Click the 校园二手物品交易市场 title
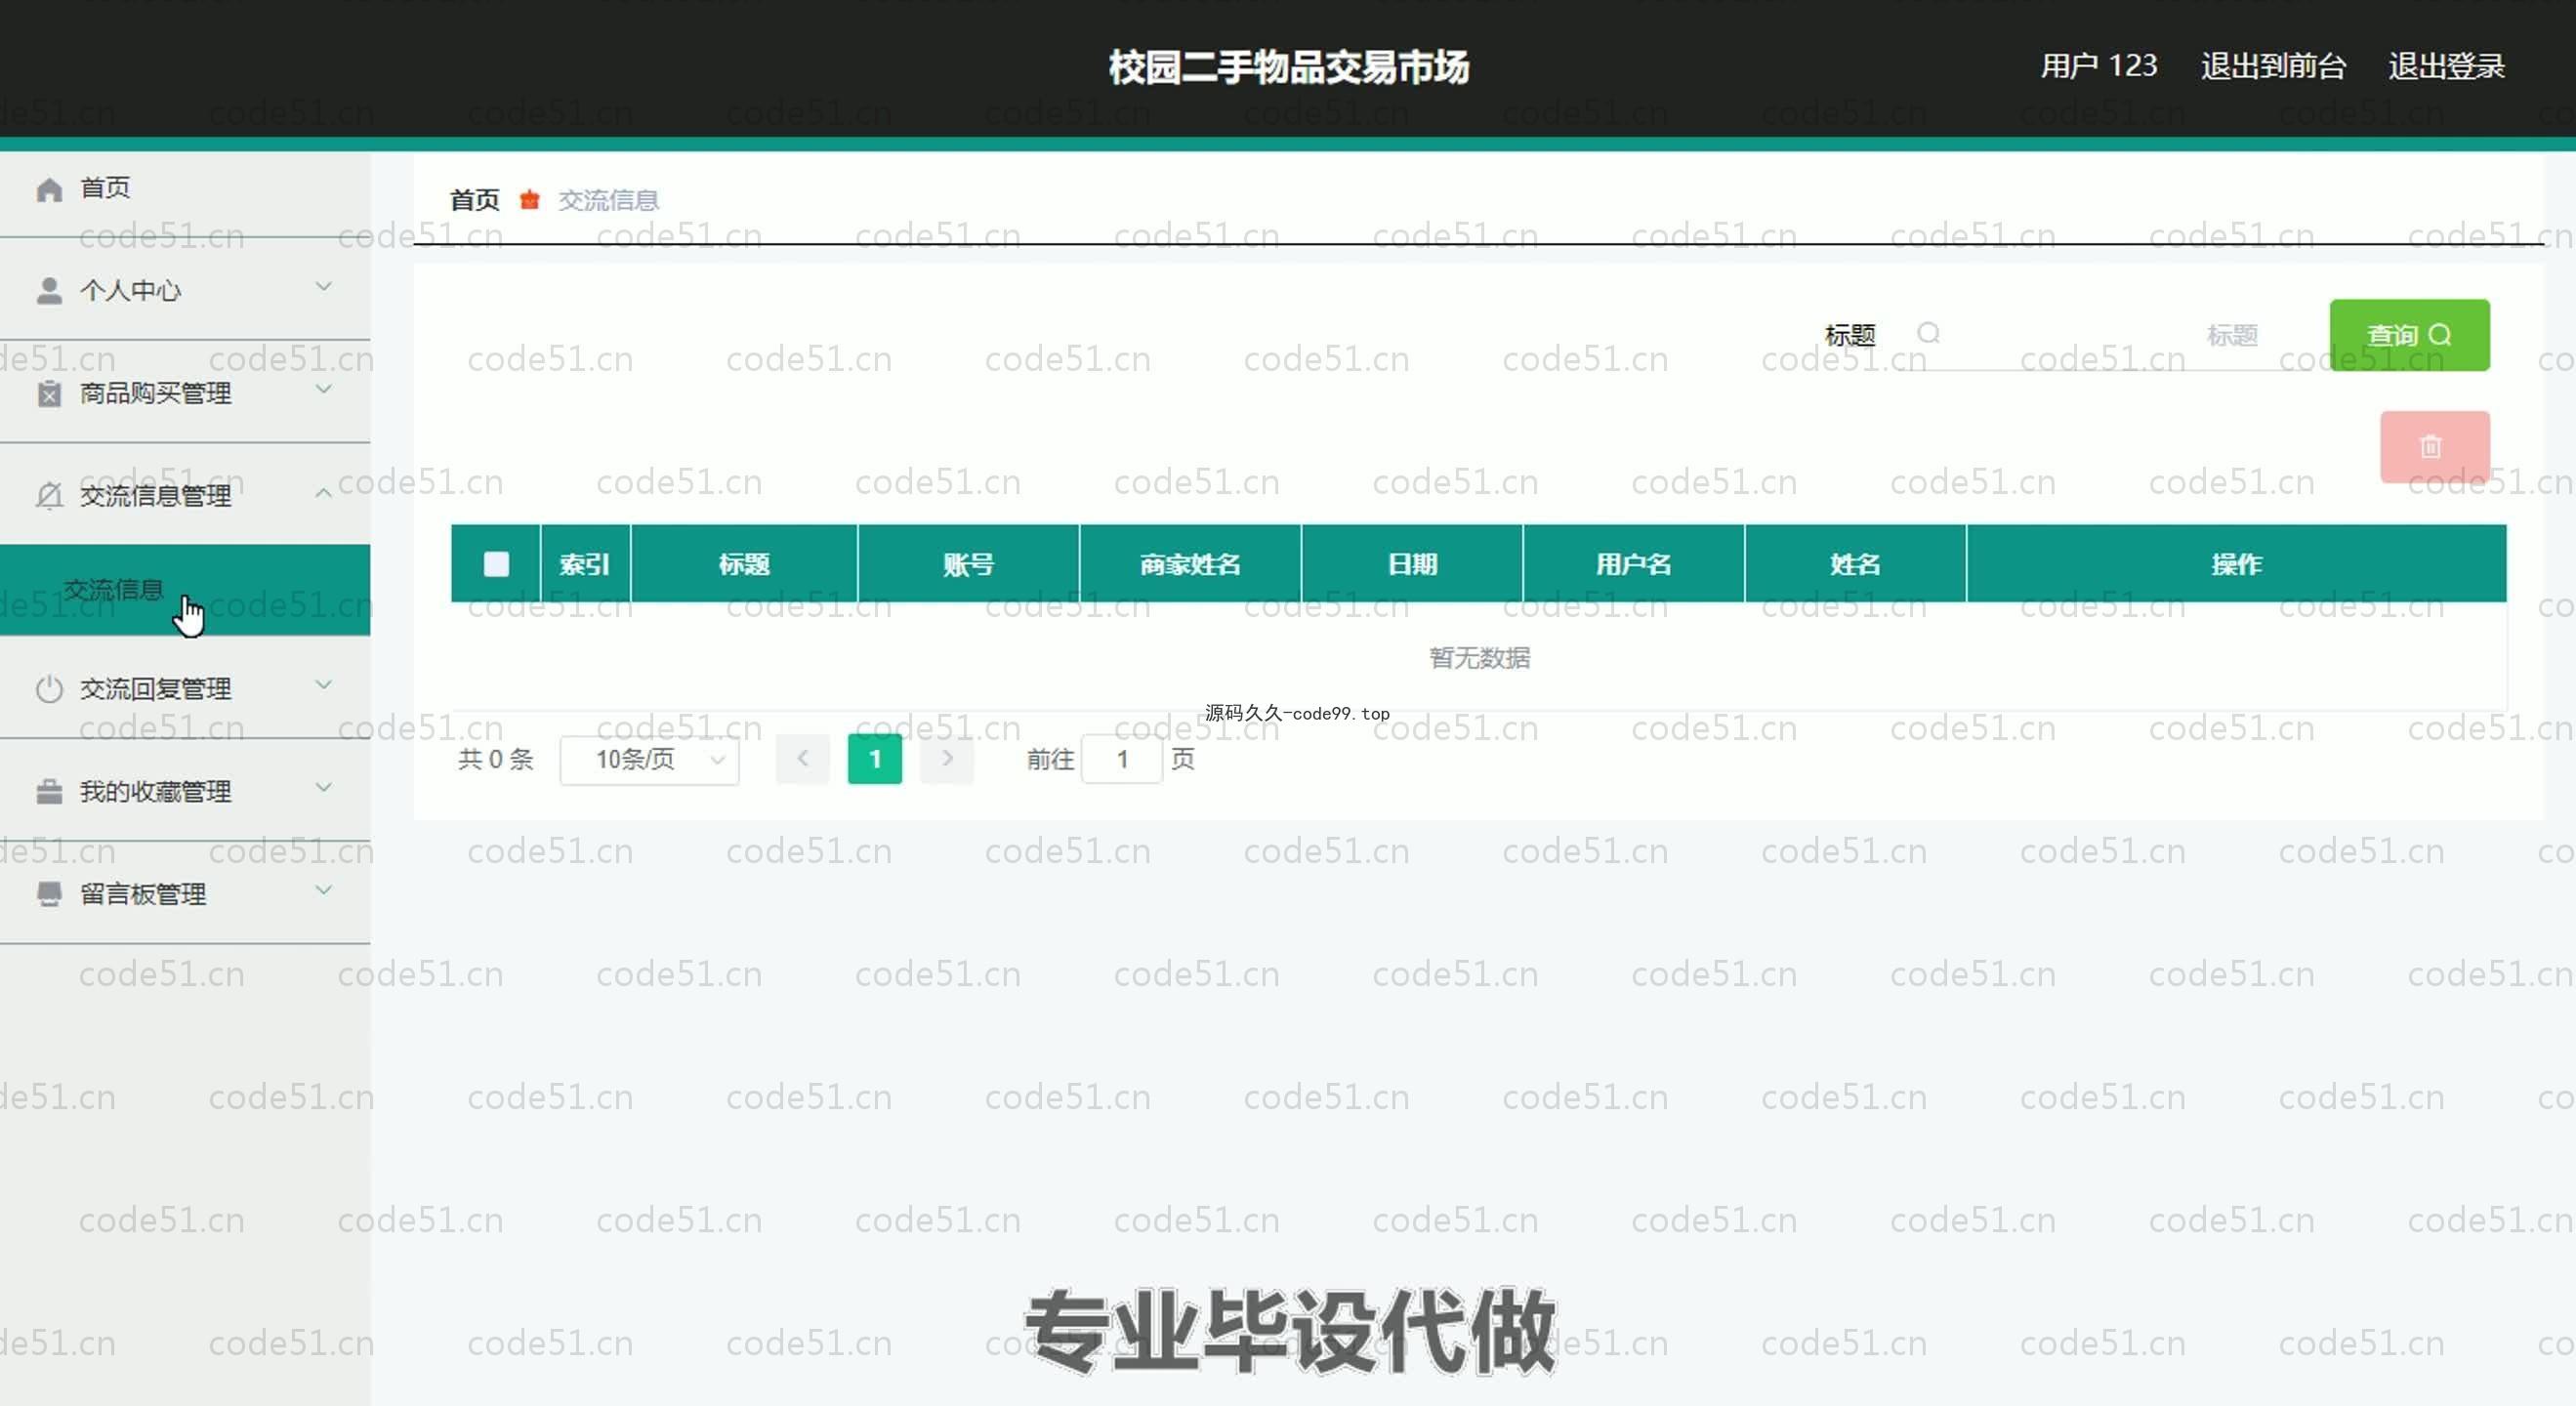The height and width of the screenshot is (1406, 2576). (1288, 66)
